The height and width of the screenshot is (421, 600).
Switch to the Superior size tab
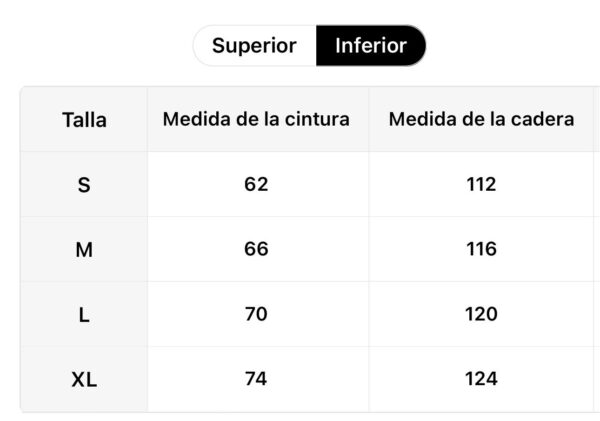pos(255,46)
